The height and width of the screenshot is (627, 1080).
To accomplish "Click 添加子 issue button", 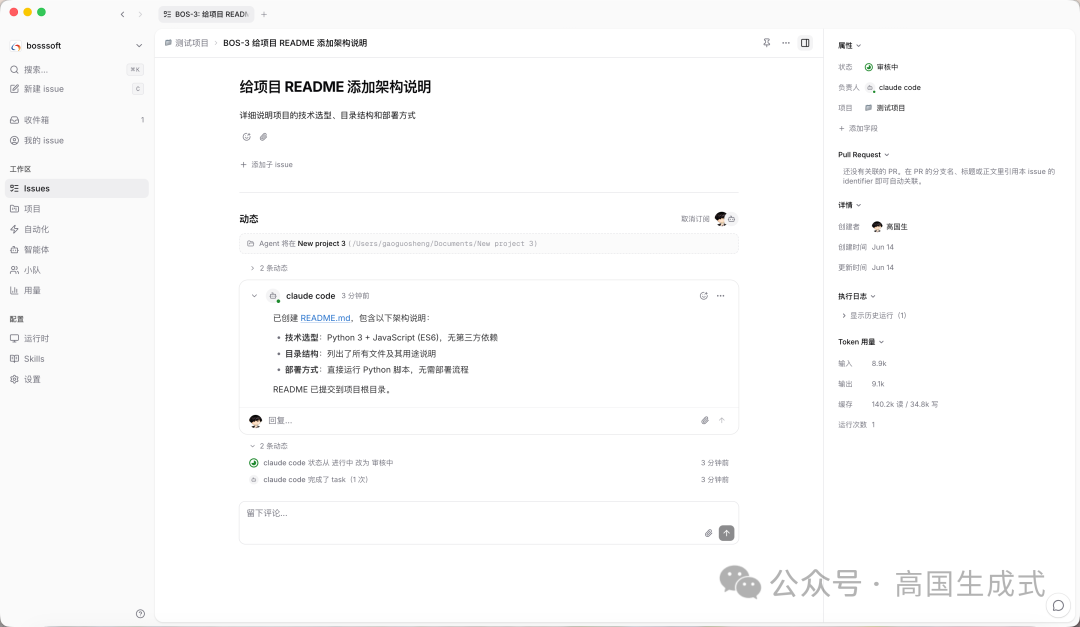I will click(x=267, y=165).
